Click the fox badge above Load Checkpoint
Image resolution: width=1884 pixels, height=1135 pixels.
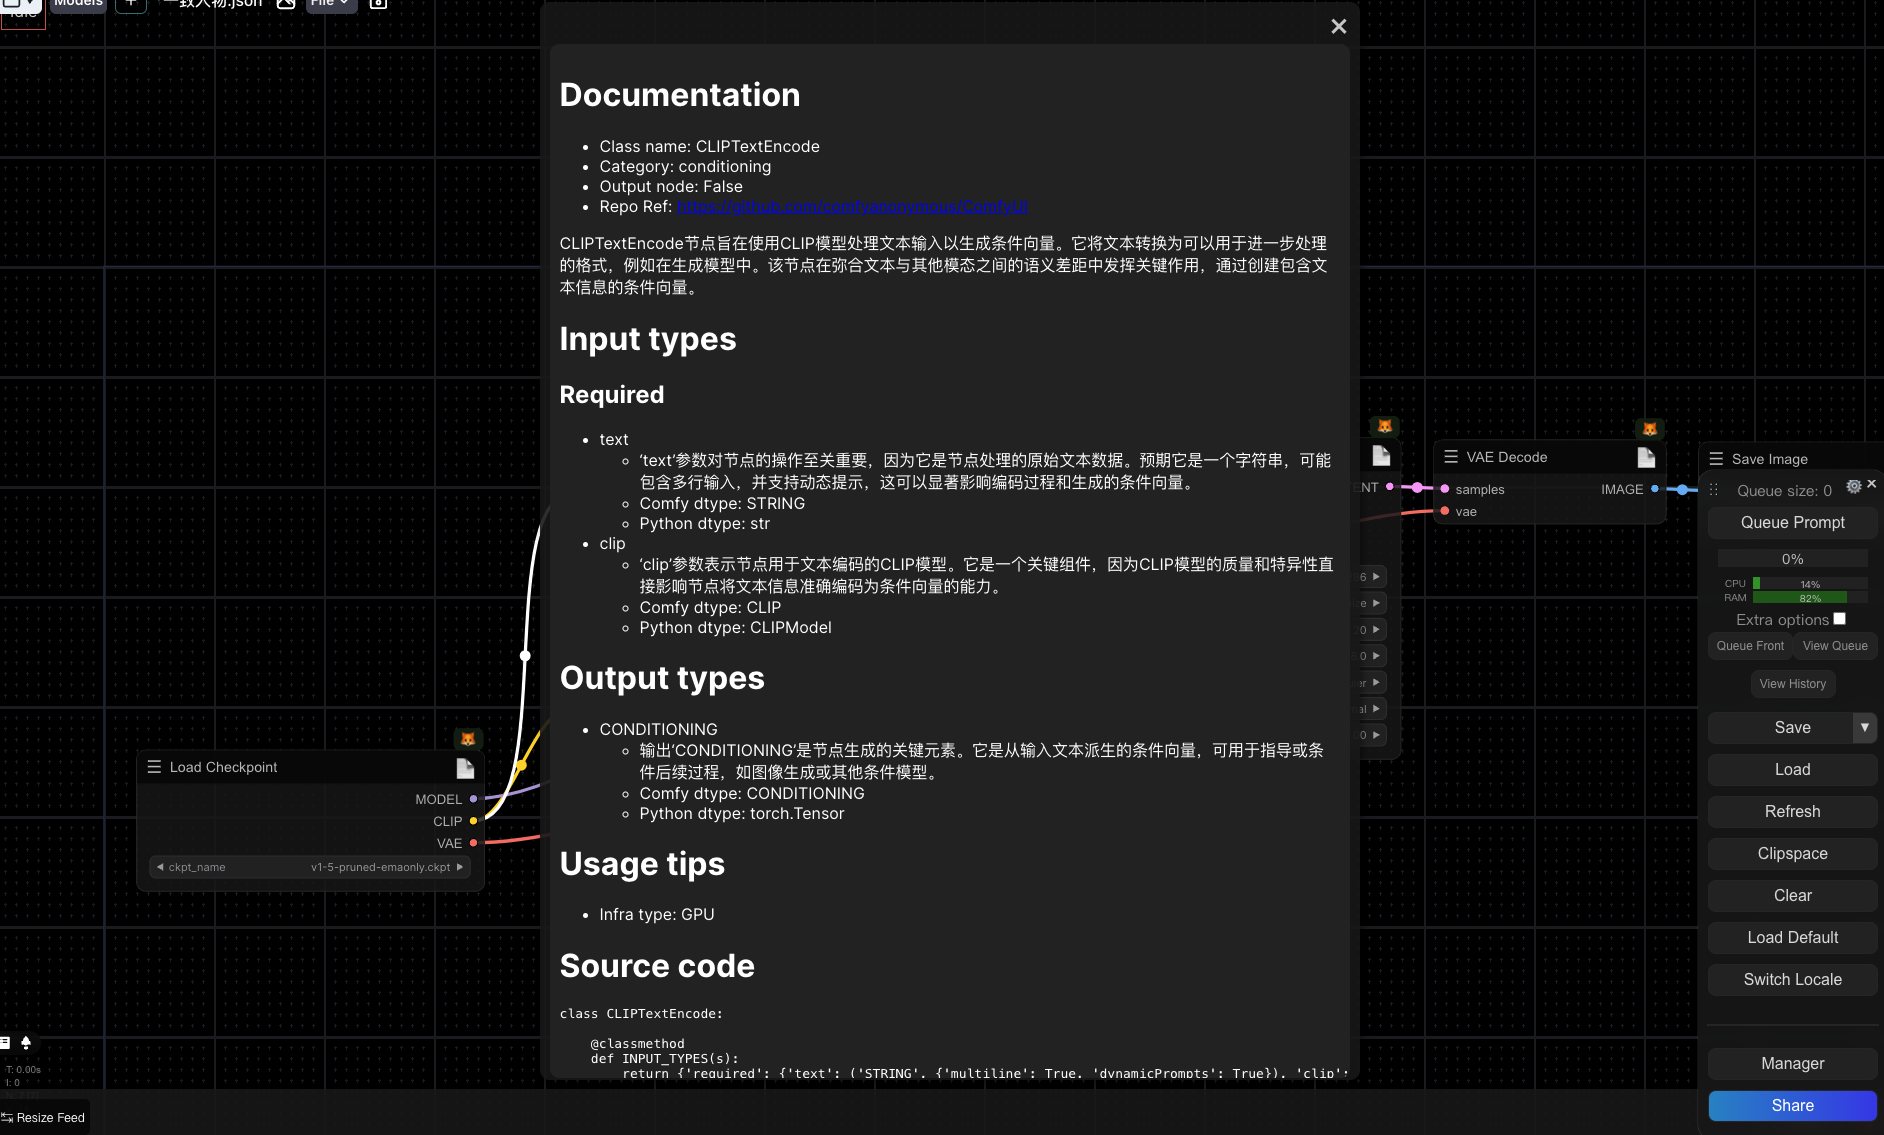click(467, 739)
